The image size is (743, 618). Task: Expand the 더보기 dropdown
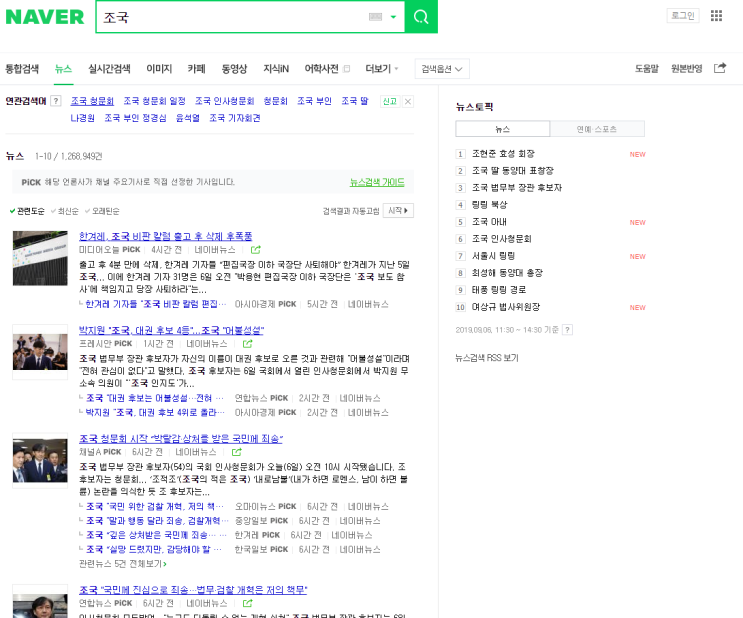coord(381,69)
